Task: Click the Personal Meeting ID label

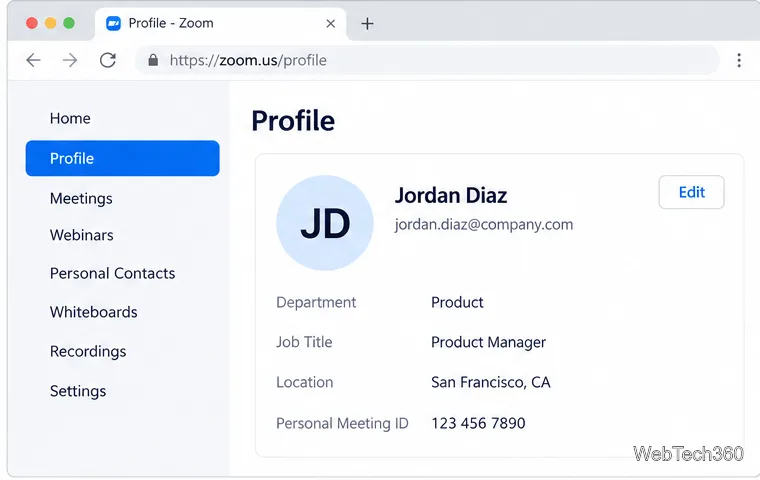Action: [342, 423]
